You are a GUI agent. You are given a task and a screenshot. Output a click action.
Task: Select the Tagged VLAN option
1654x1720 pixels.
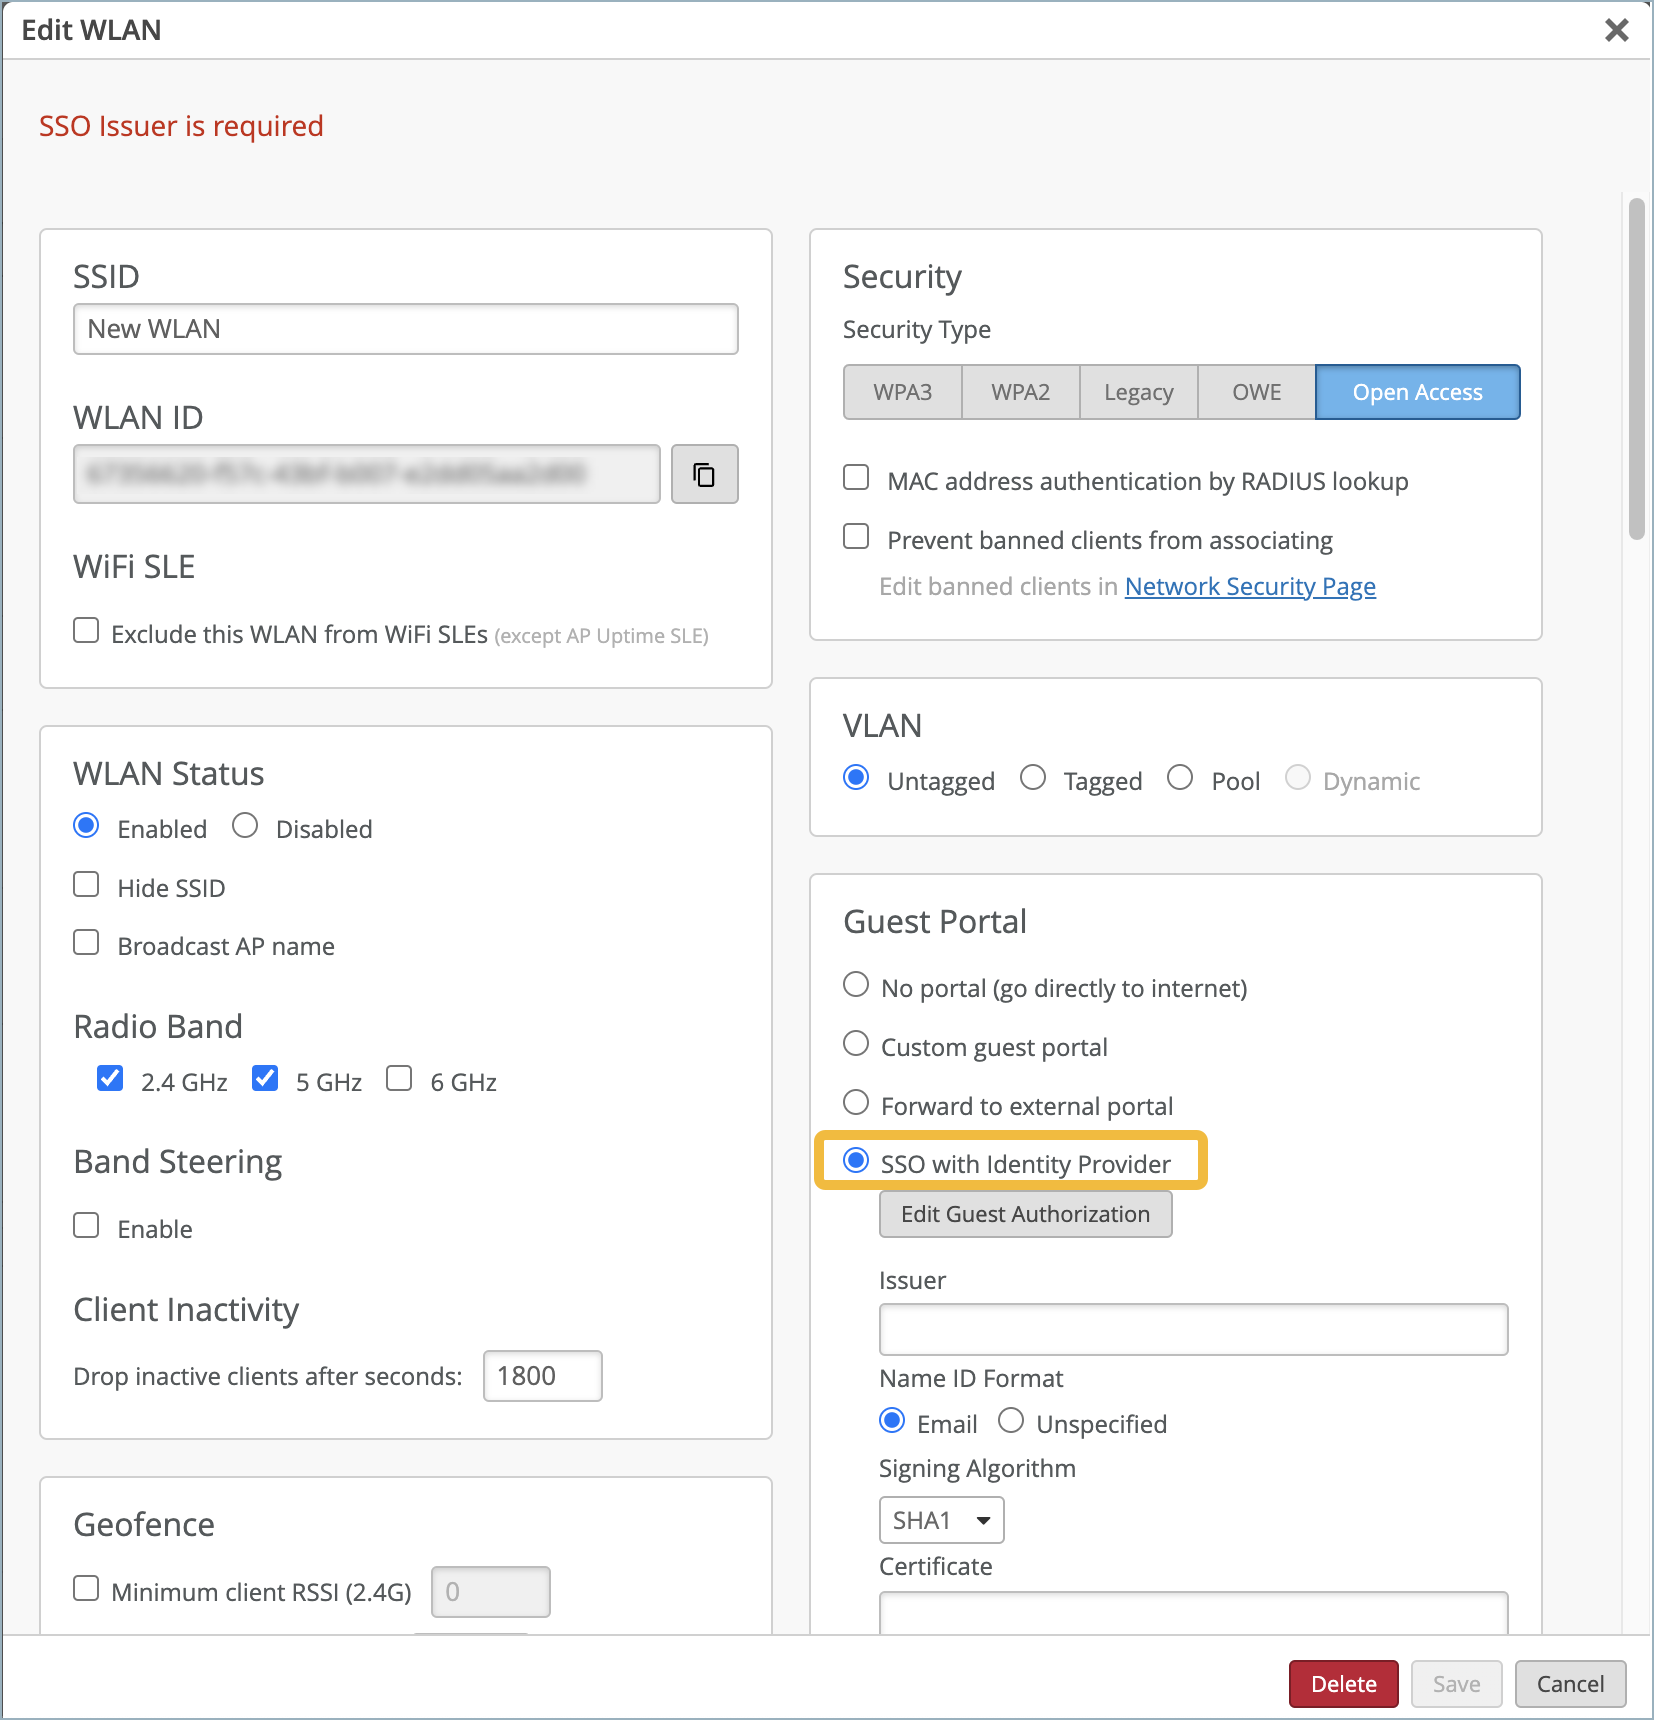click(1033, 778)
